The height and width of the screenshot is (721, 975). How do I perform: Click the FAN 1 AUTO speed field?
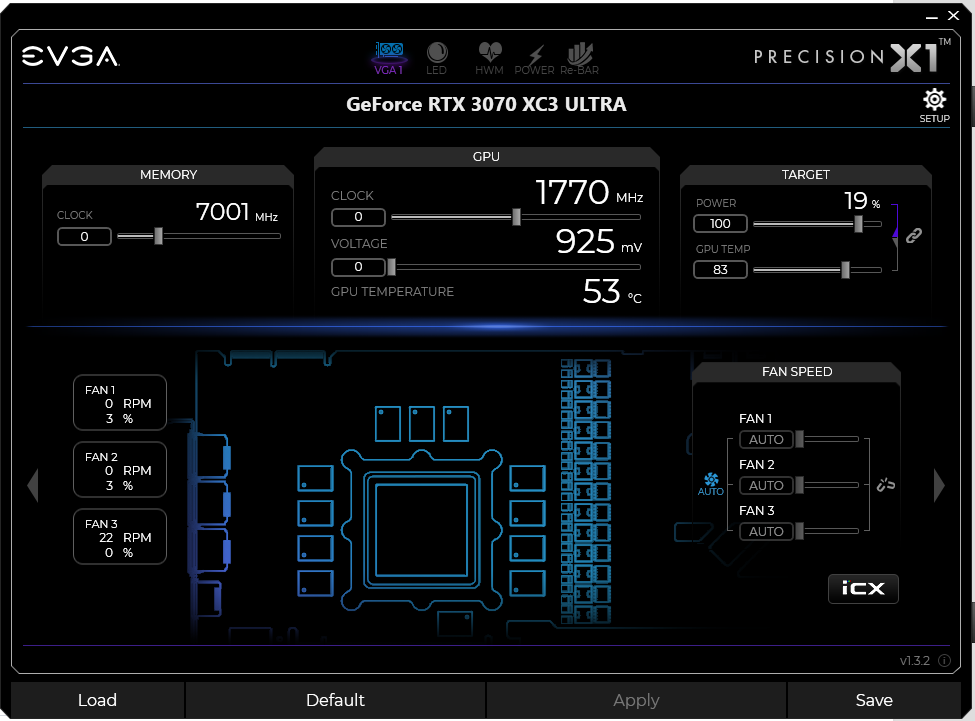coord(766,439)
